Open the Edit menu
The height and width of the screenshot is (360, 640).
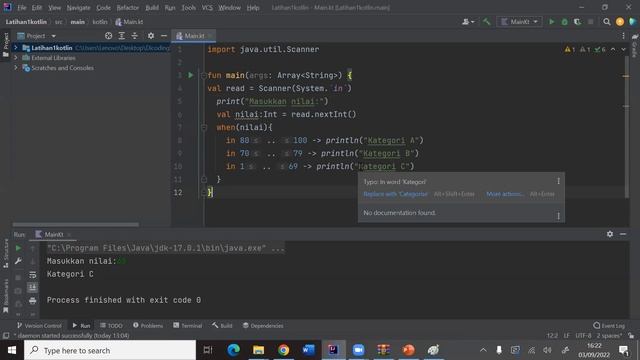37,7
